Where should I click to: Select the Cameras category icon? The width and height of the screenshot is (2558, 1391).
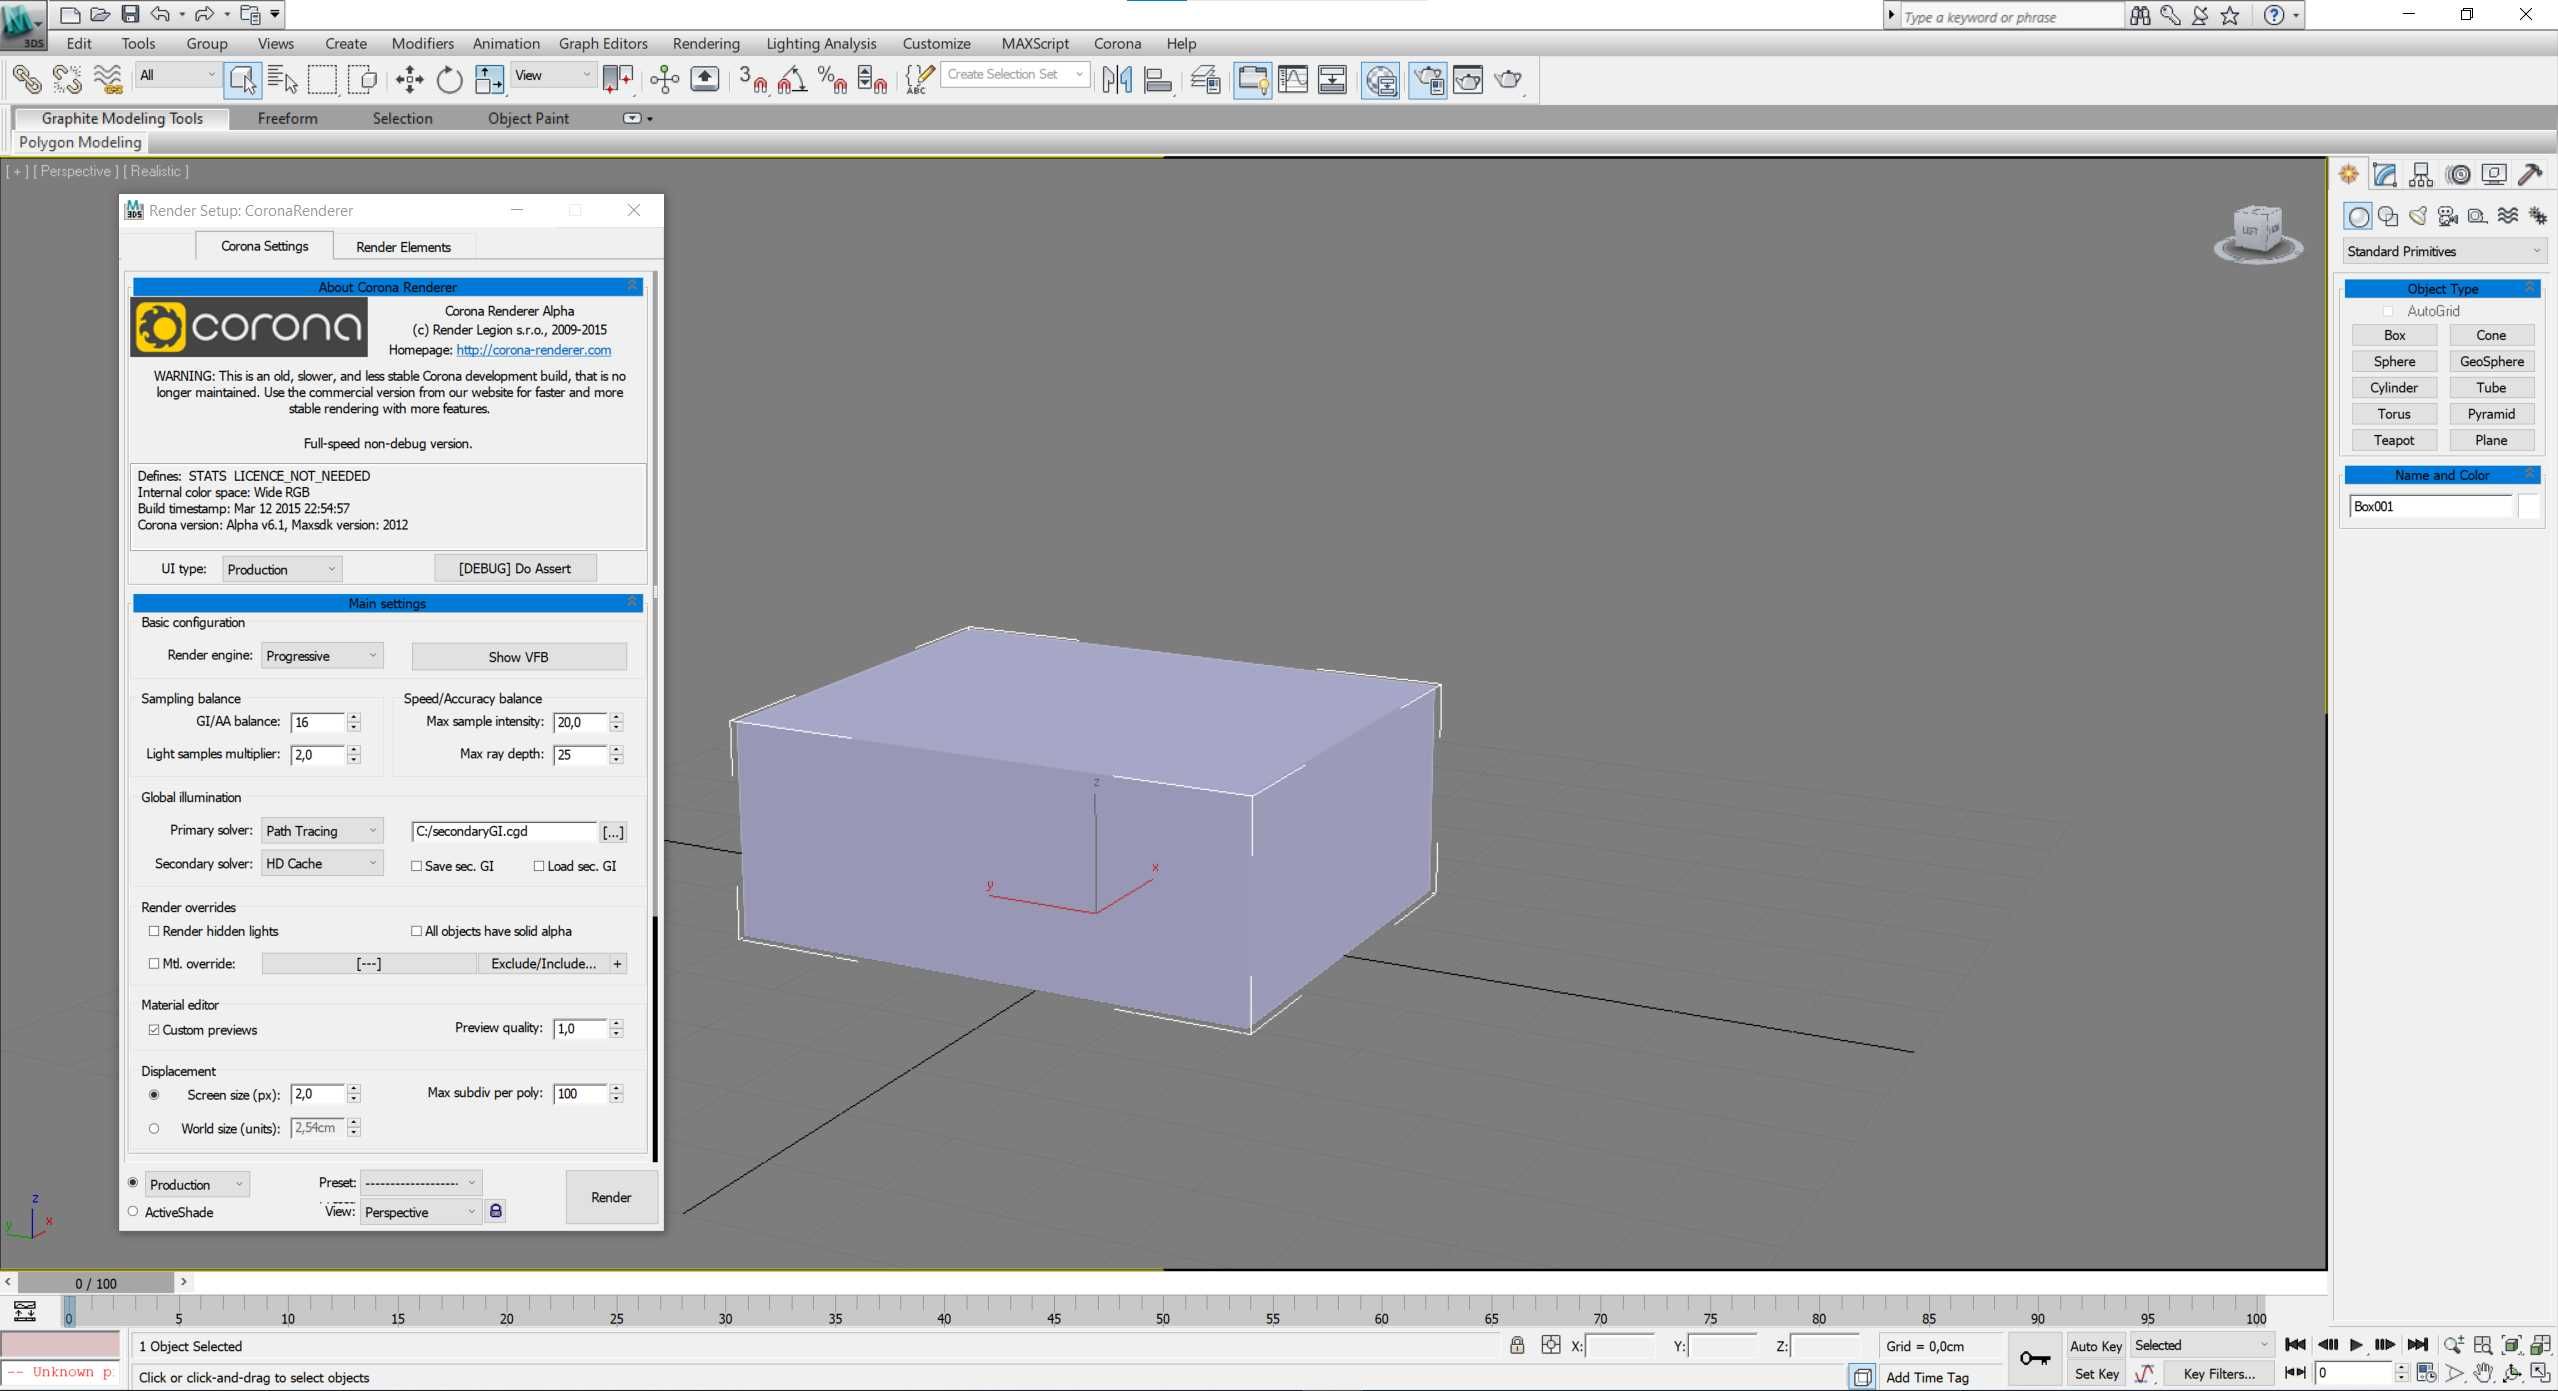2448,216
